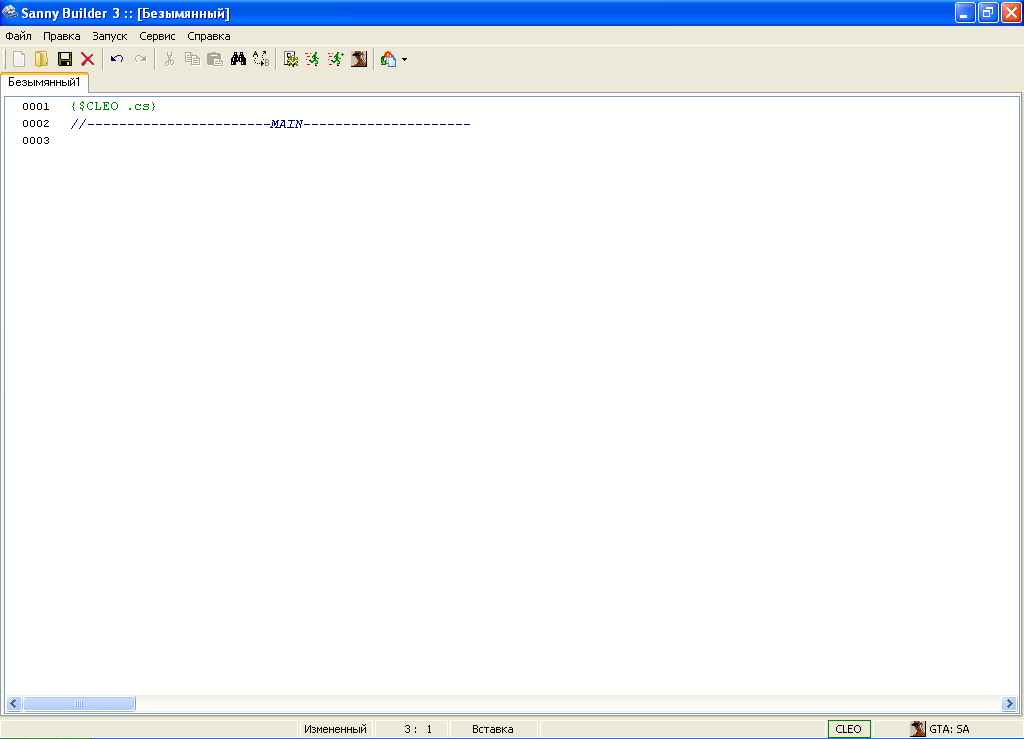The height and width of the screenshot is (739, 1024).
Task: Click the flower-and-pages tools icon
Action: tap(389, 59)
